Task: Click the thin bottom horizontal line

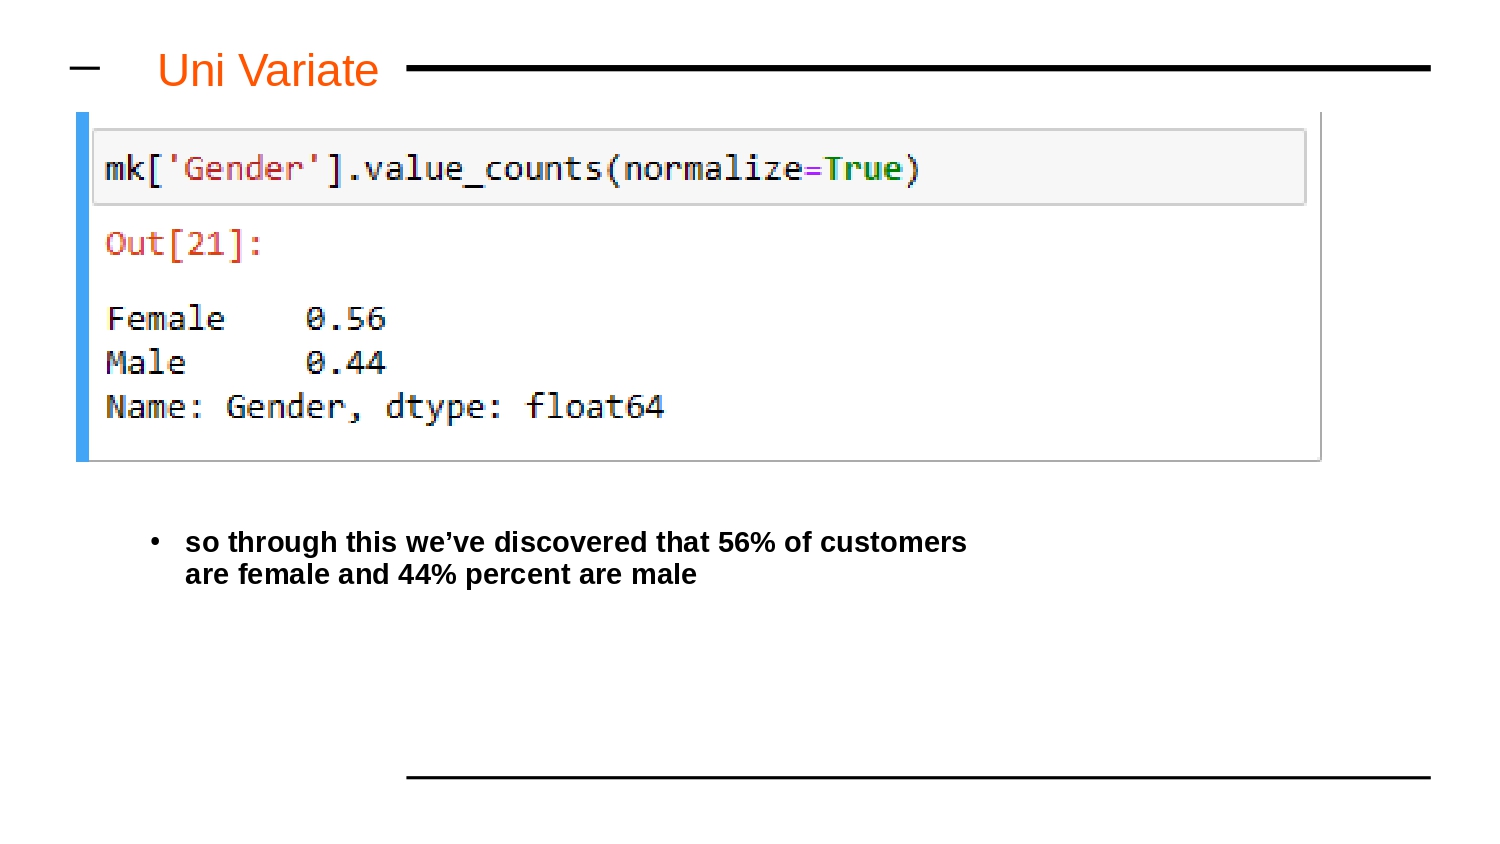Action: [x=918, y=777]
